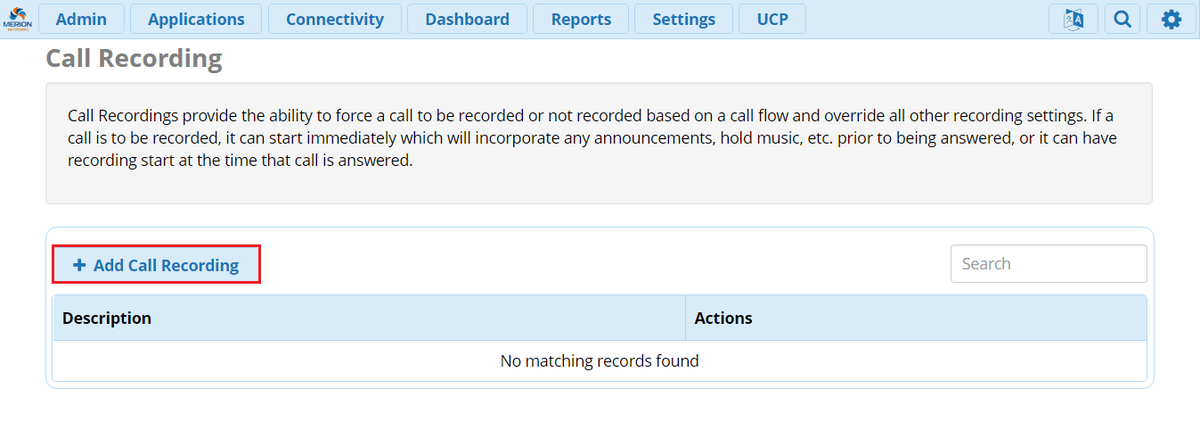
Task: Click the Actions column header
Action: 723,318
